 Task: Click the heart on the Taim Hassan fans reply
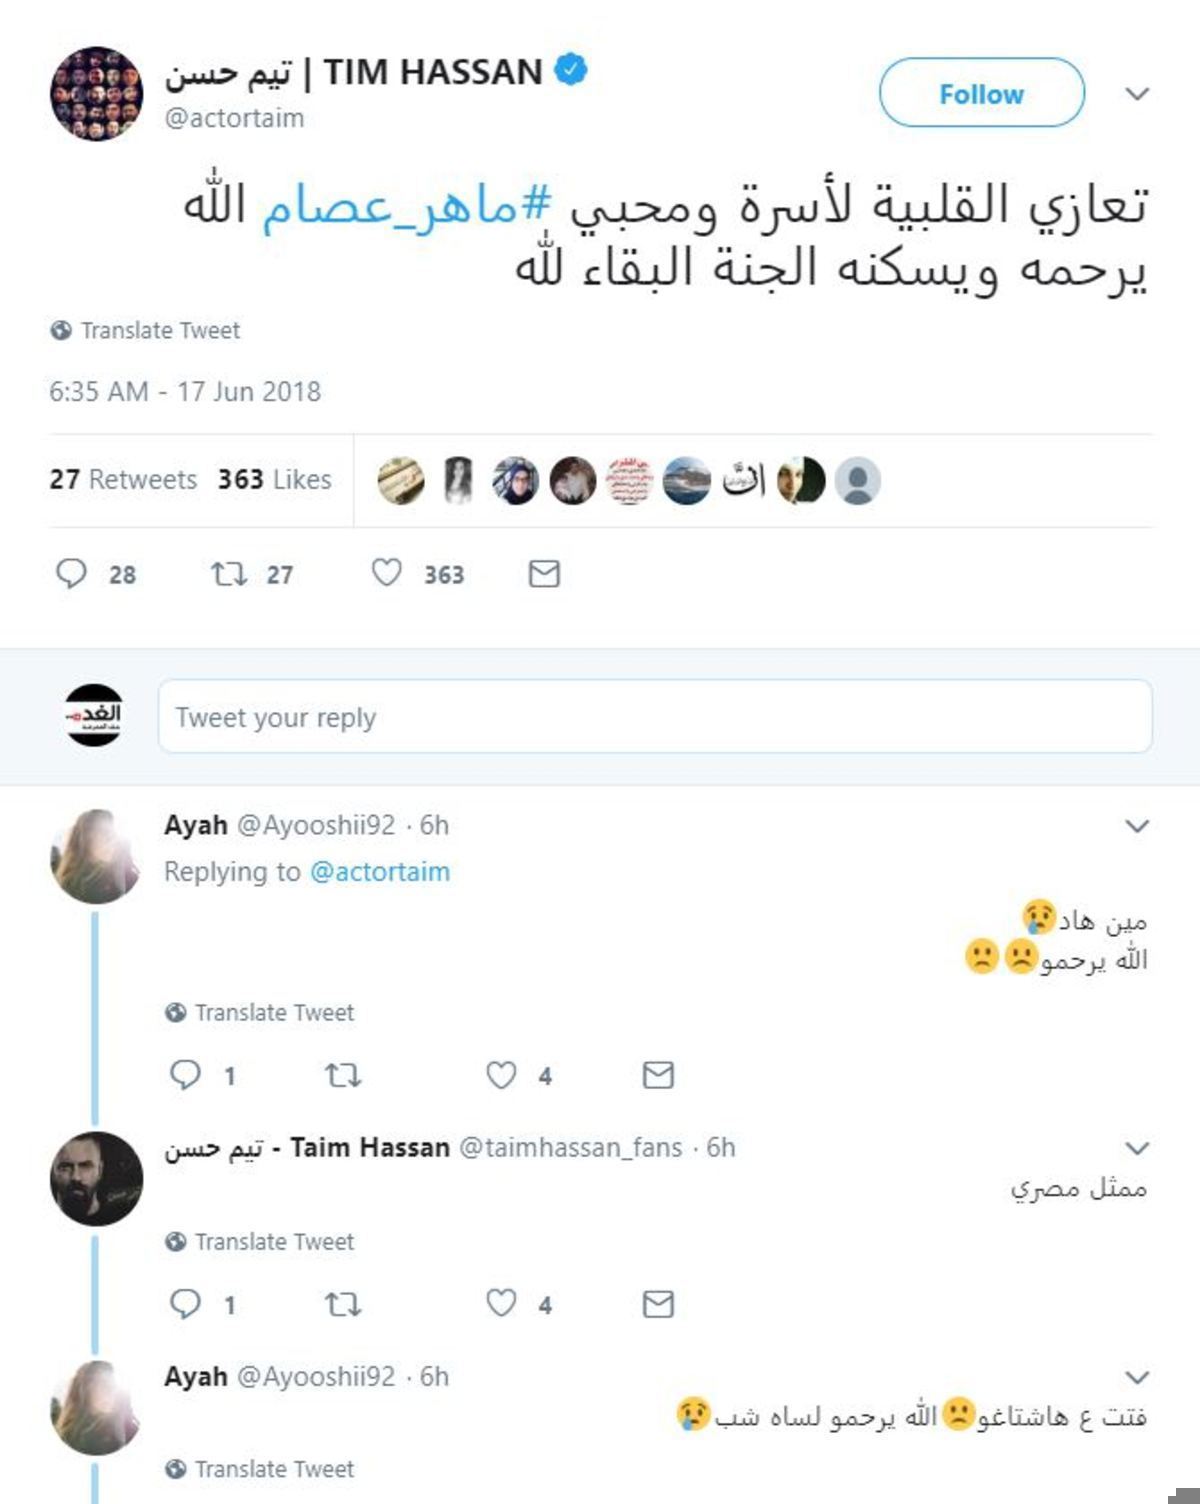(x=501, y=1304)
